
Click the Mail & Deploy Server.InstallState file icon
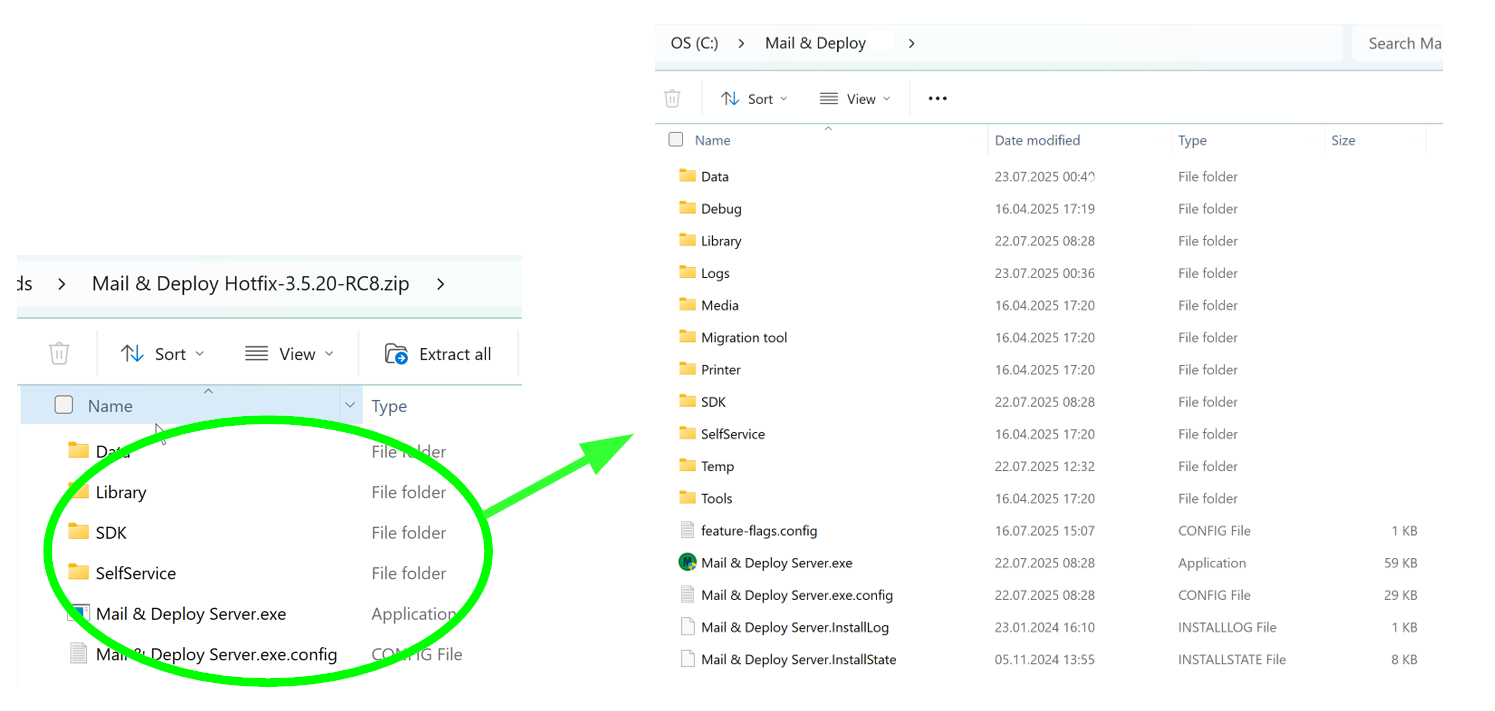coord(687,660)
